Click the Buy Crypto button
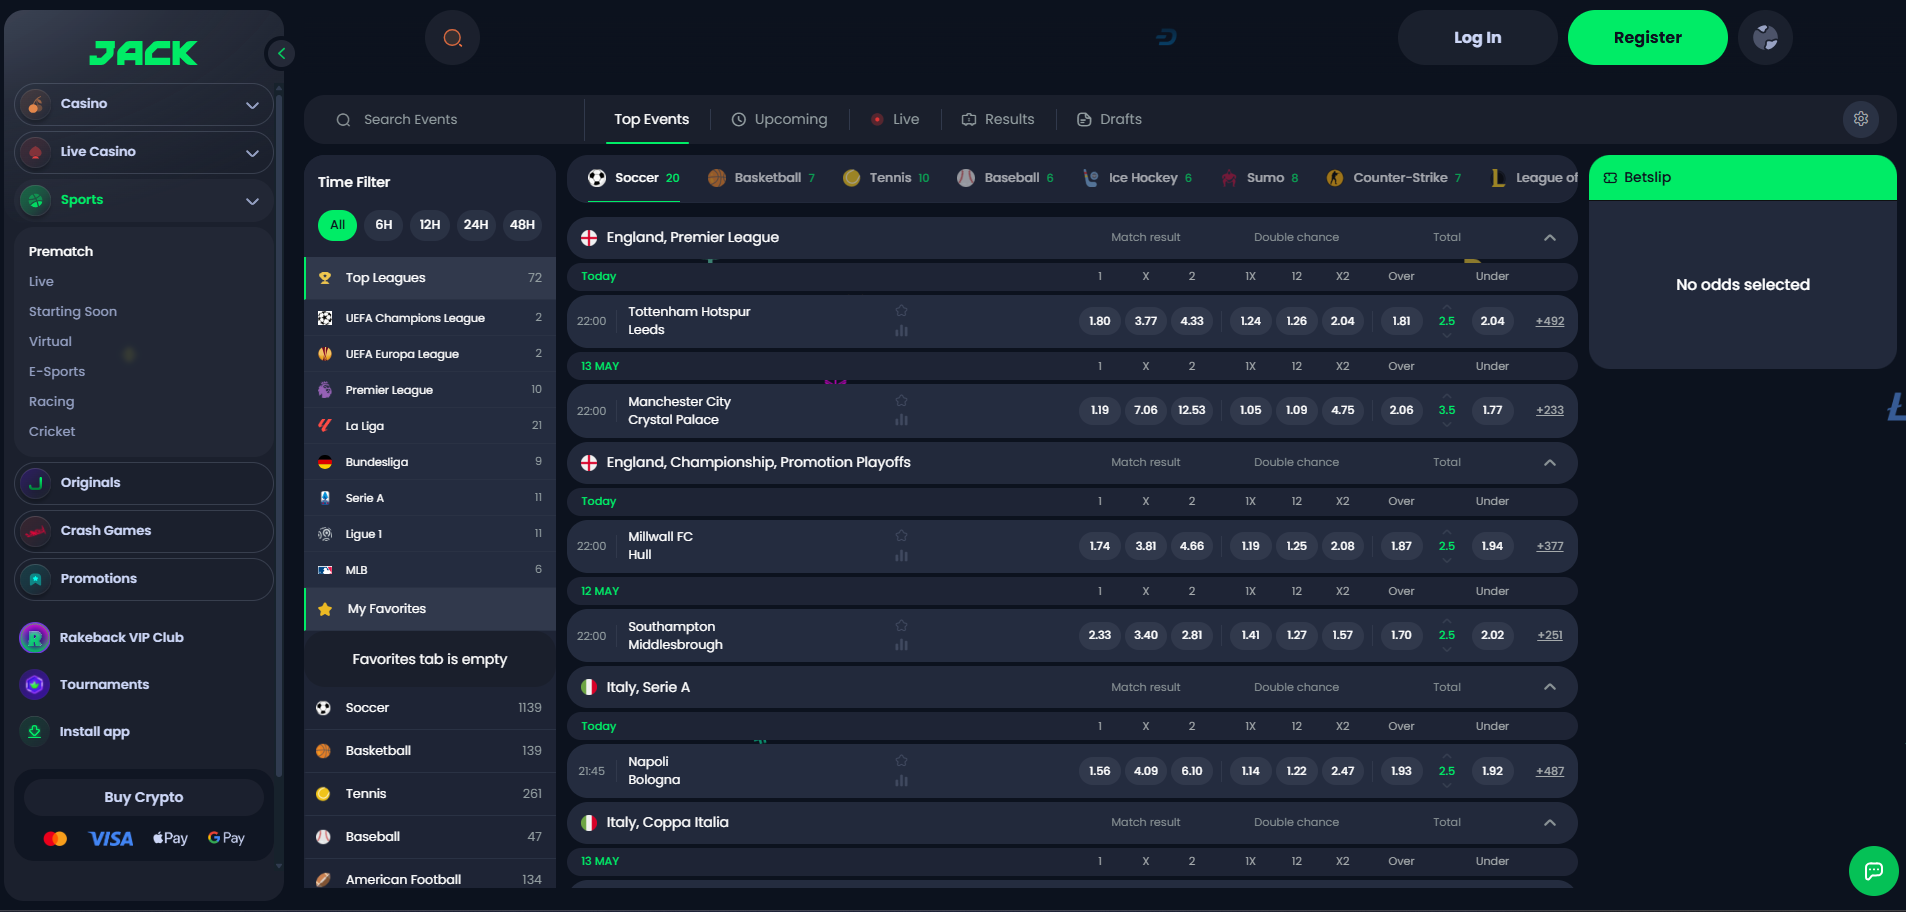 (x=144, y=797)
